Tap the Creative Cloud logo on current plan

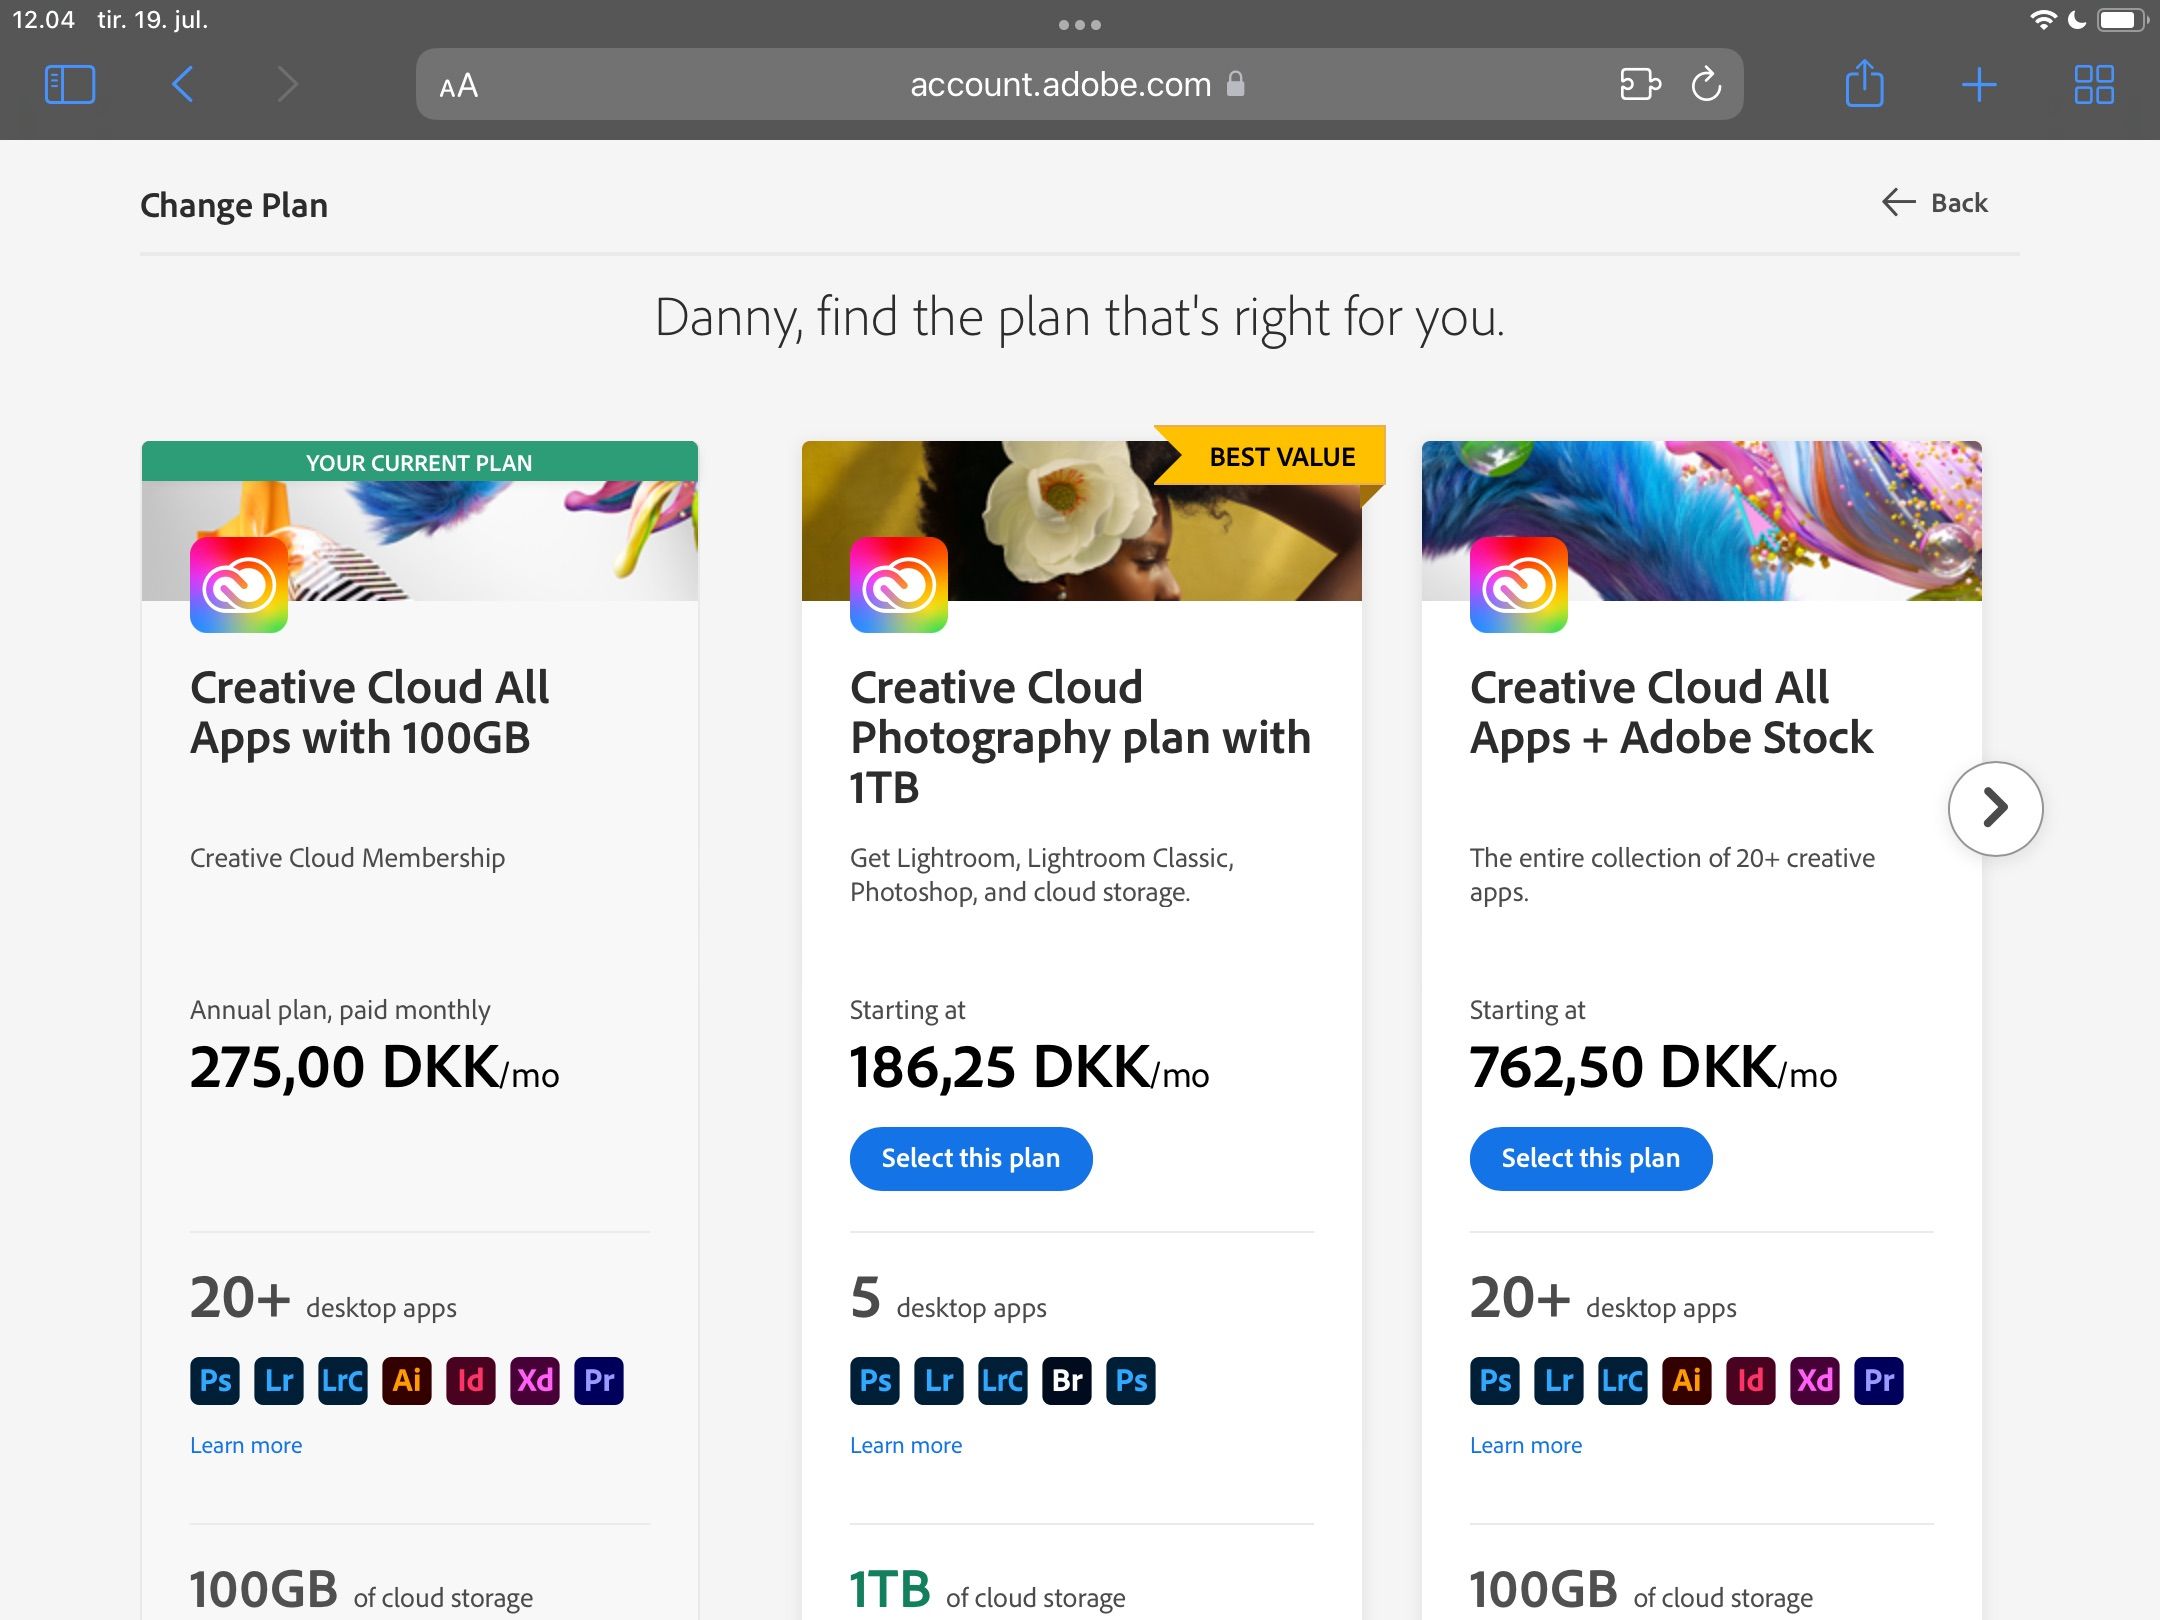(x=239, y=585)
